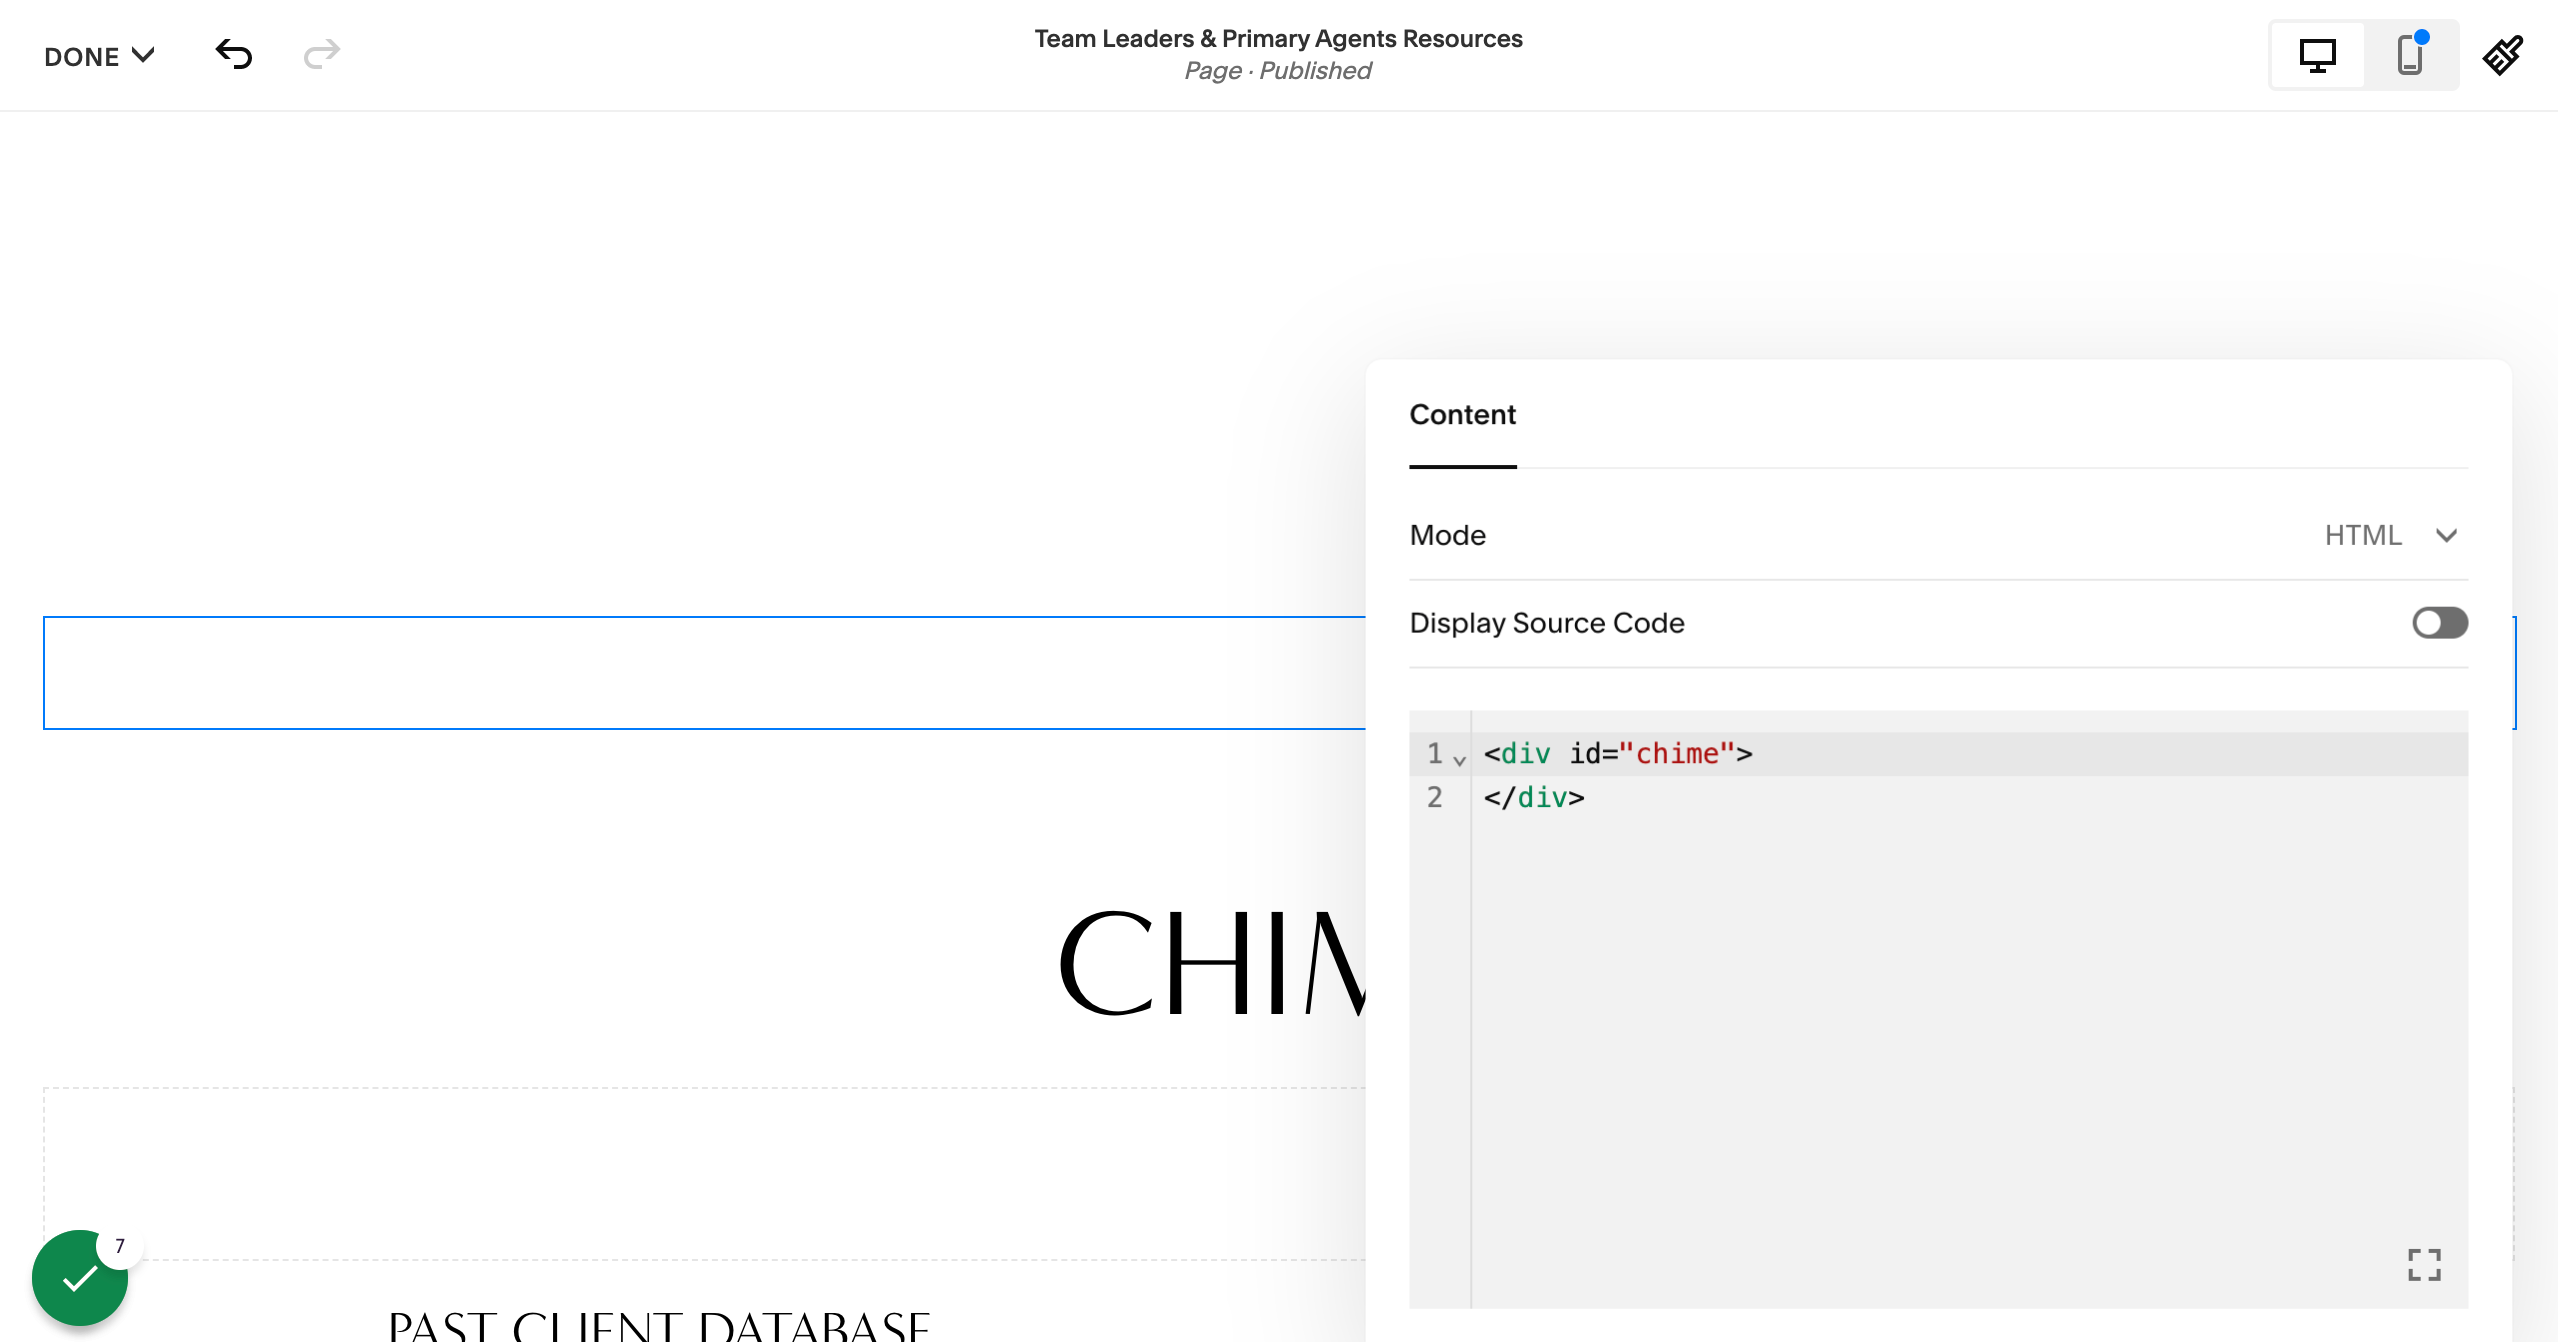Collapse the code fold arrow on line 1
The width and height of the screenshot is (2558, 1342).
(1460, 760)
